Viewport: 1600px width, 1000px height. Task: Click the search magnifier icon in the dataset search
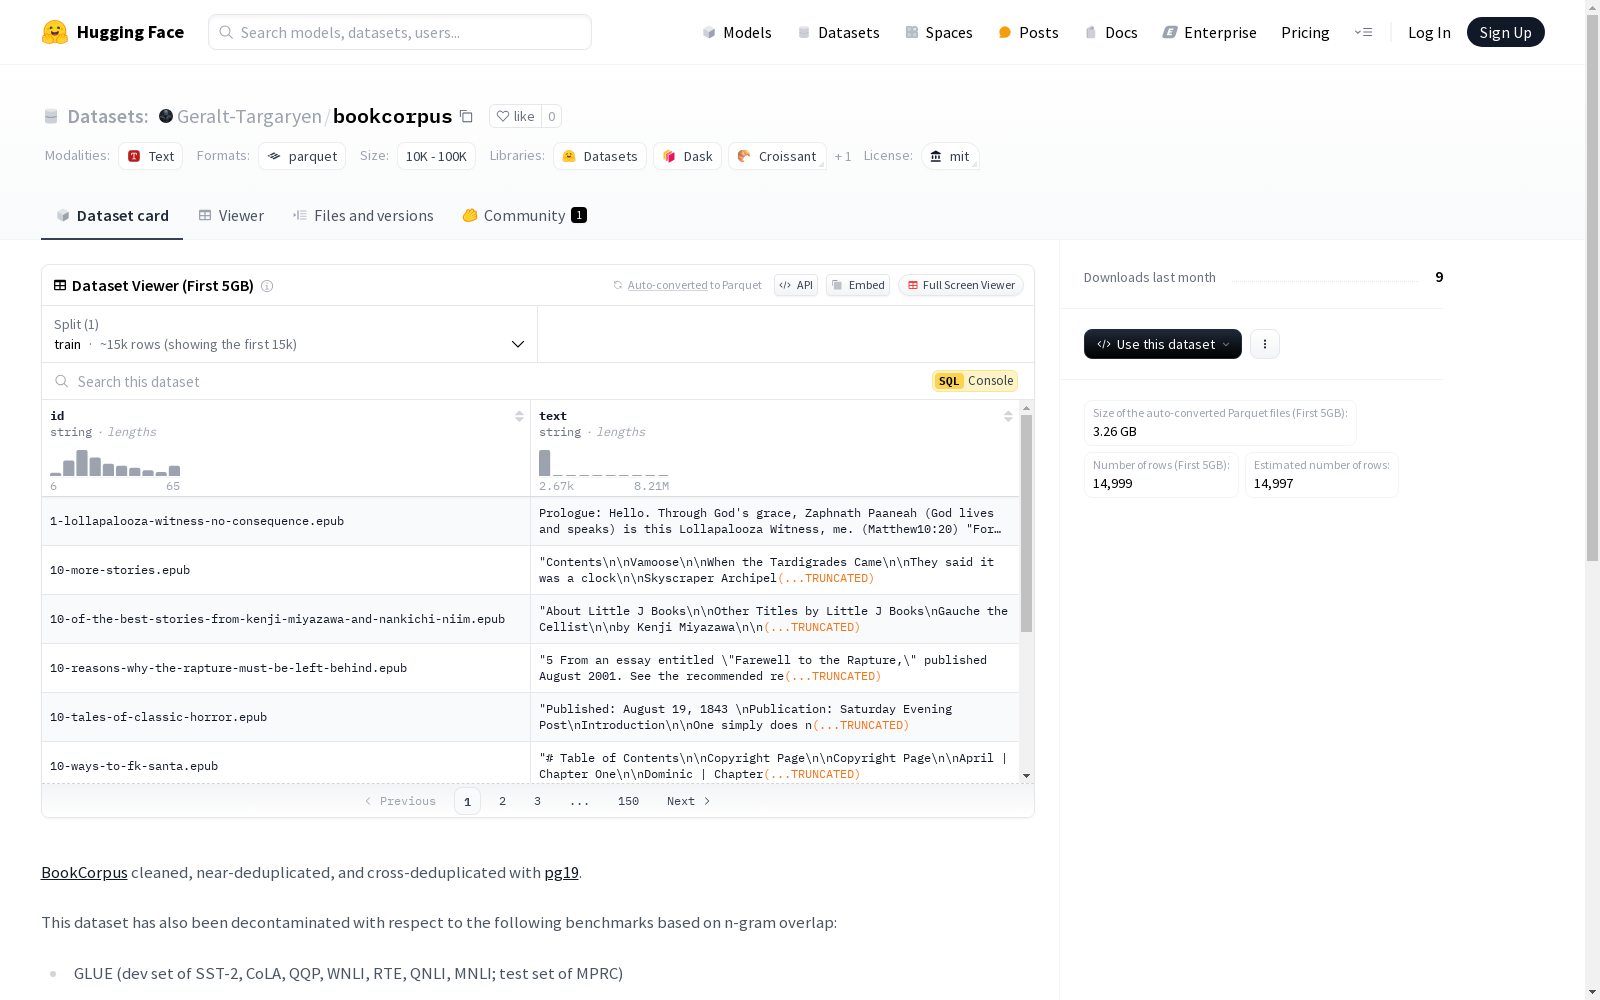tap(62, 381)
